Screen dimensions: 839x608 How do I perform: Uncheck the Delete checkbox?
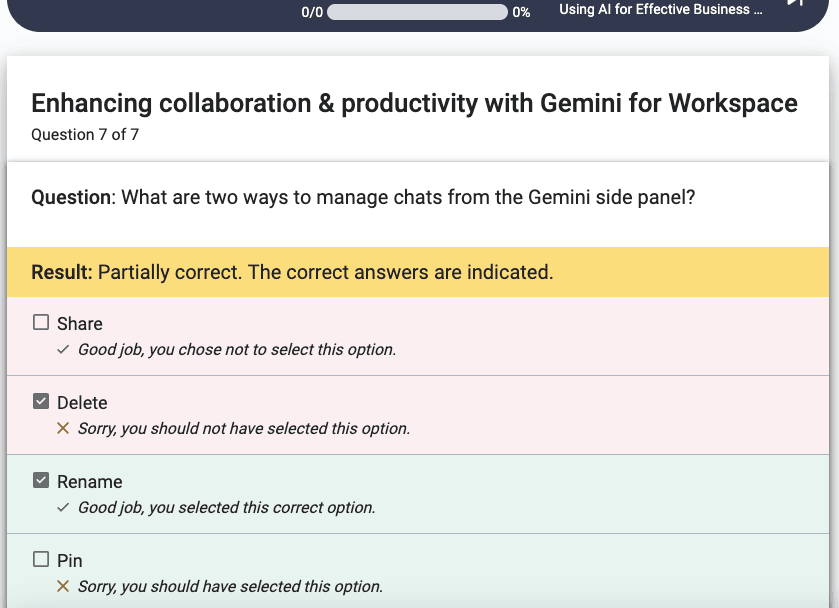pos(41,401)
